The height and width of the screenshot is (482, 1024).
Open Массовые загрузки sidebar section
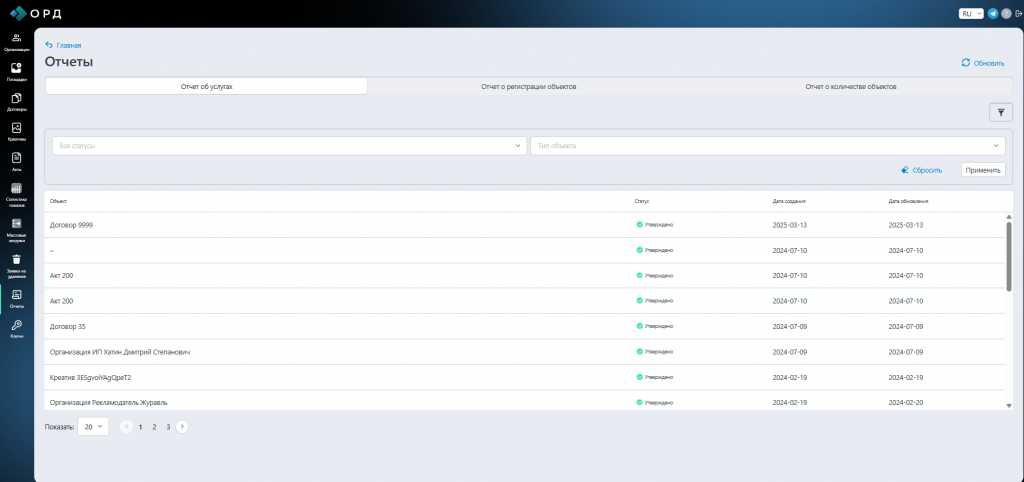pyautogui.click(x=17, y=230)
